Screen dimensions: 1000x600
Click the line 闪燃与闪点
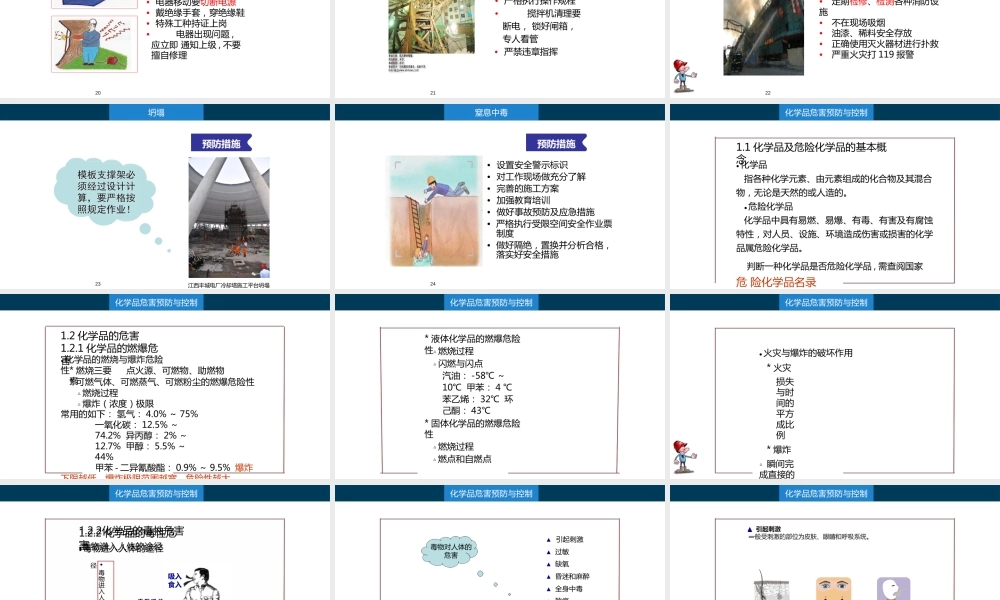460,363
